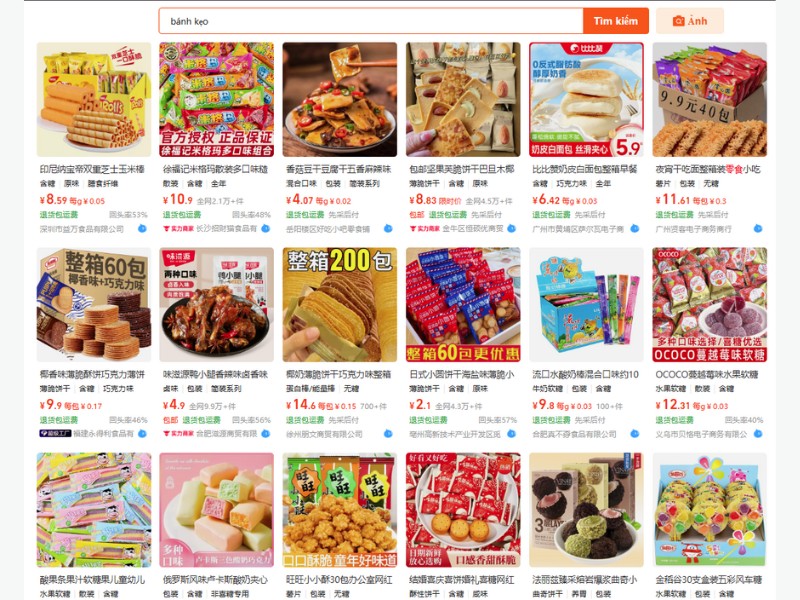Open blue chat icon on the ¥11.61 listing
Image resolution: width=800 pixels, height=600 pixels.
click(758, 229)
